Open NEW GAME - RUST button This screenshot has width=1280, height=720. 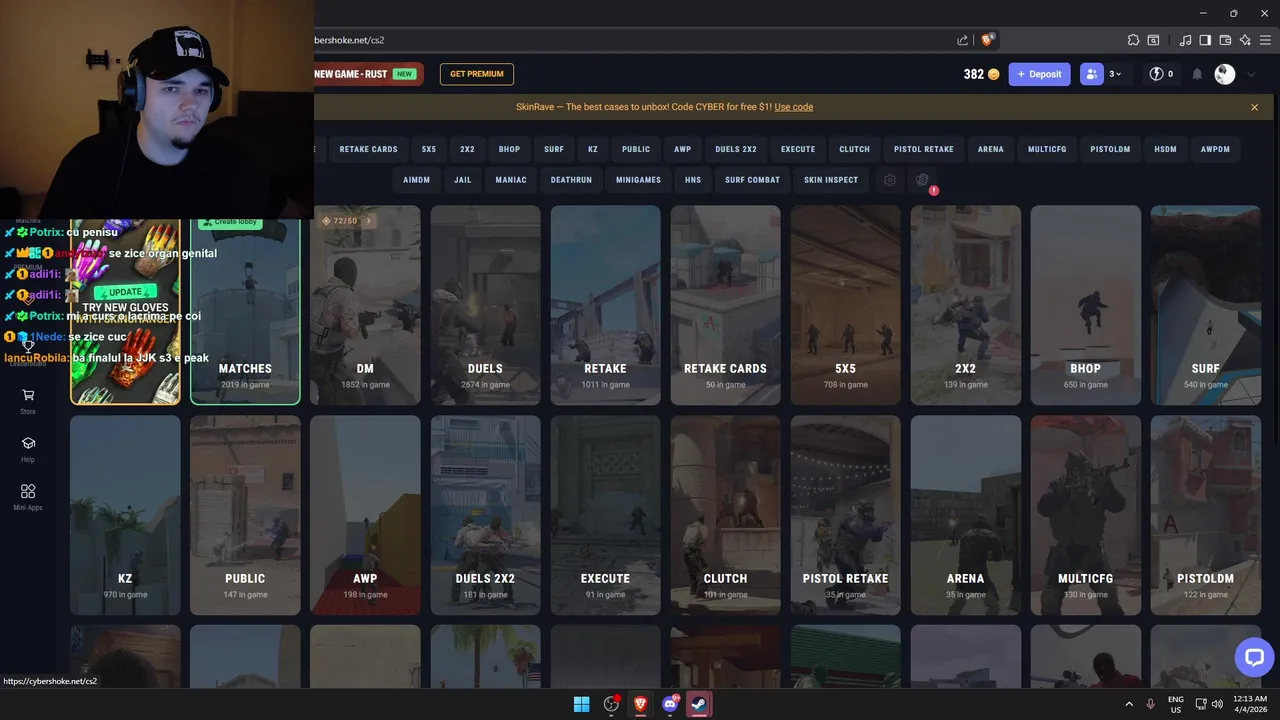point(368,74)
